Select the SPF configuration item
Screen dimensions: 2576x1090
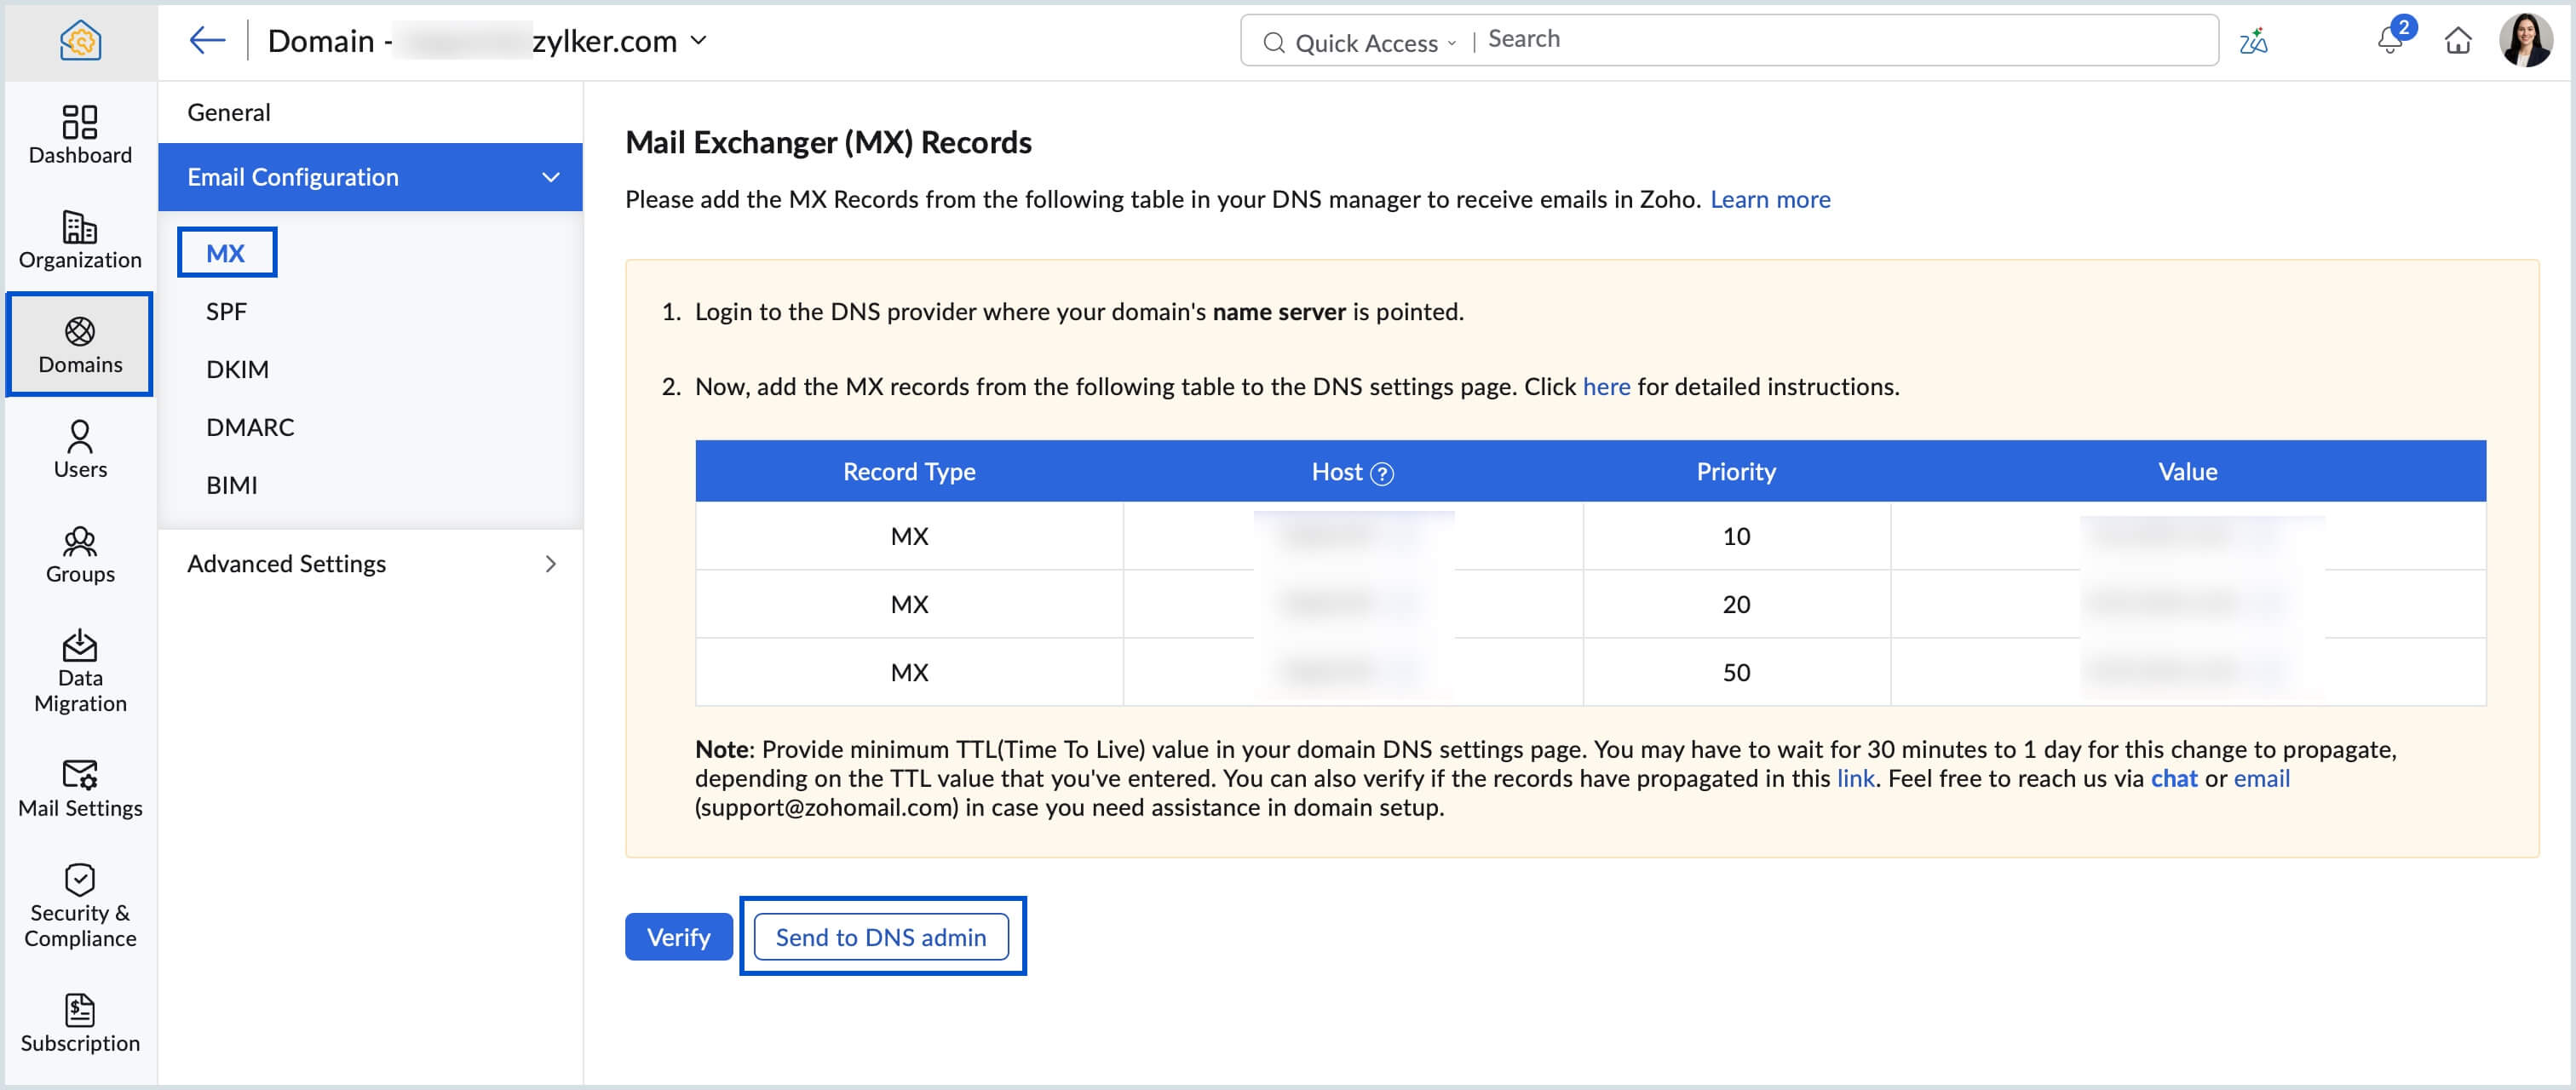pyautogui.click(x=226, y=311)
